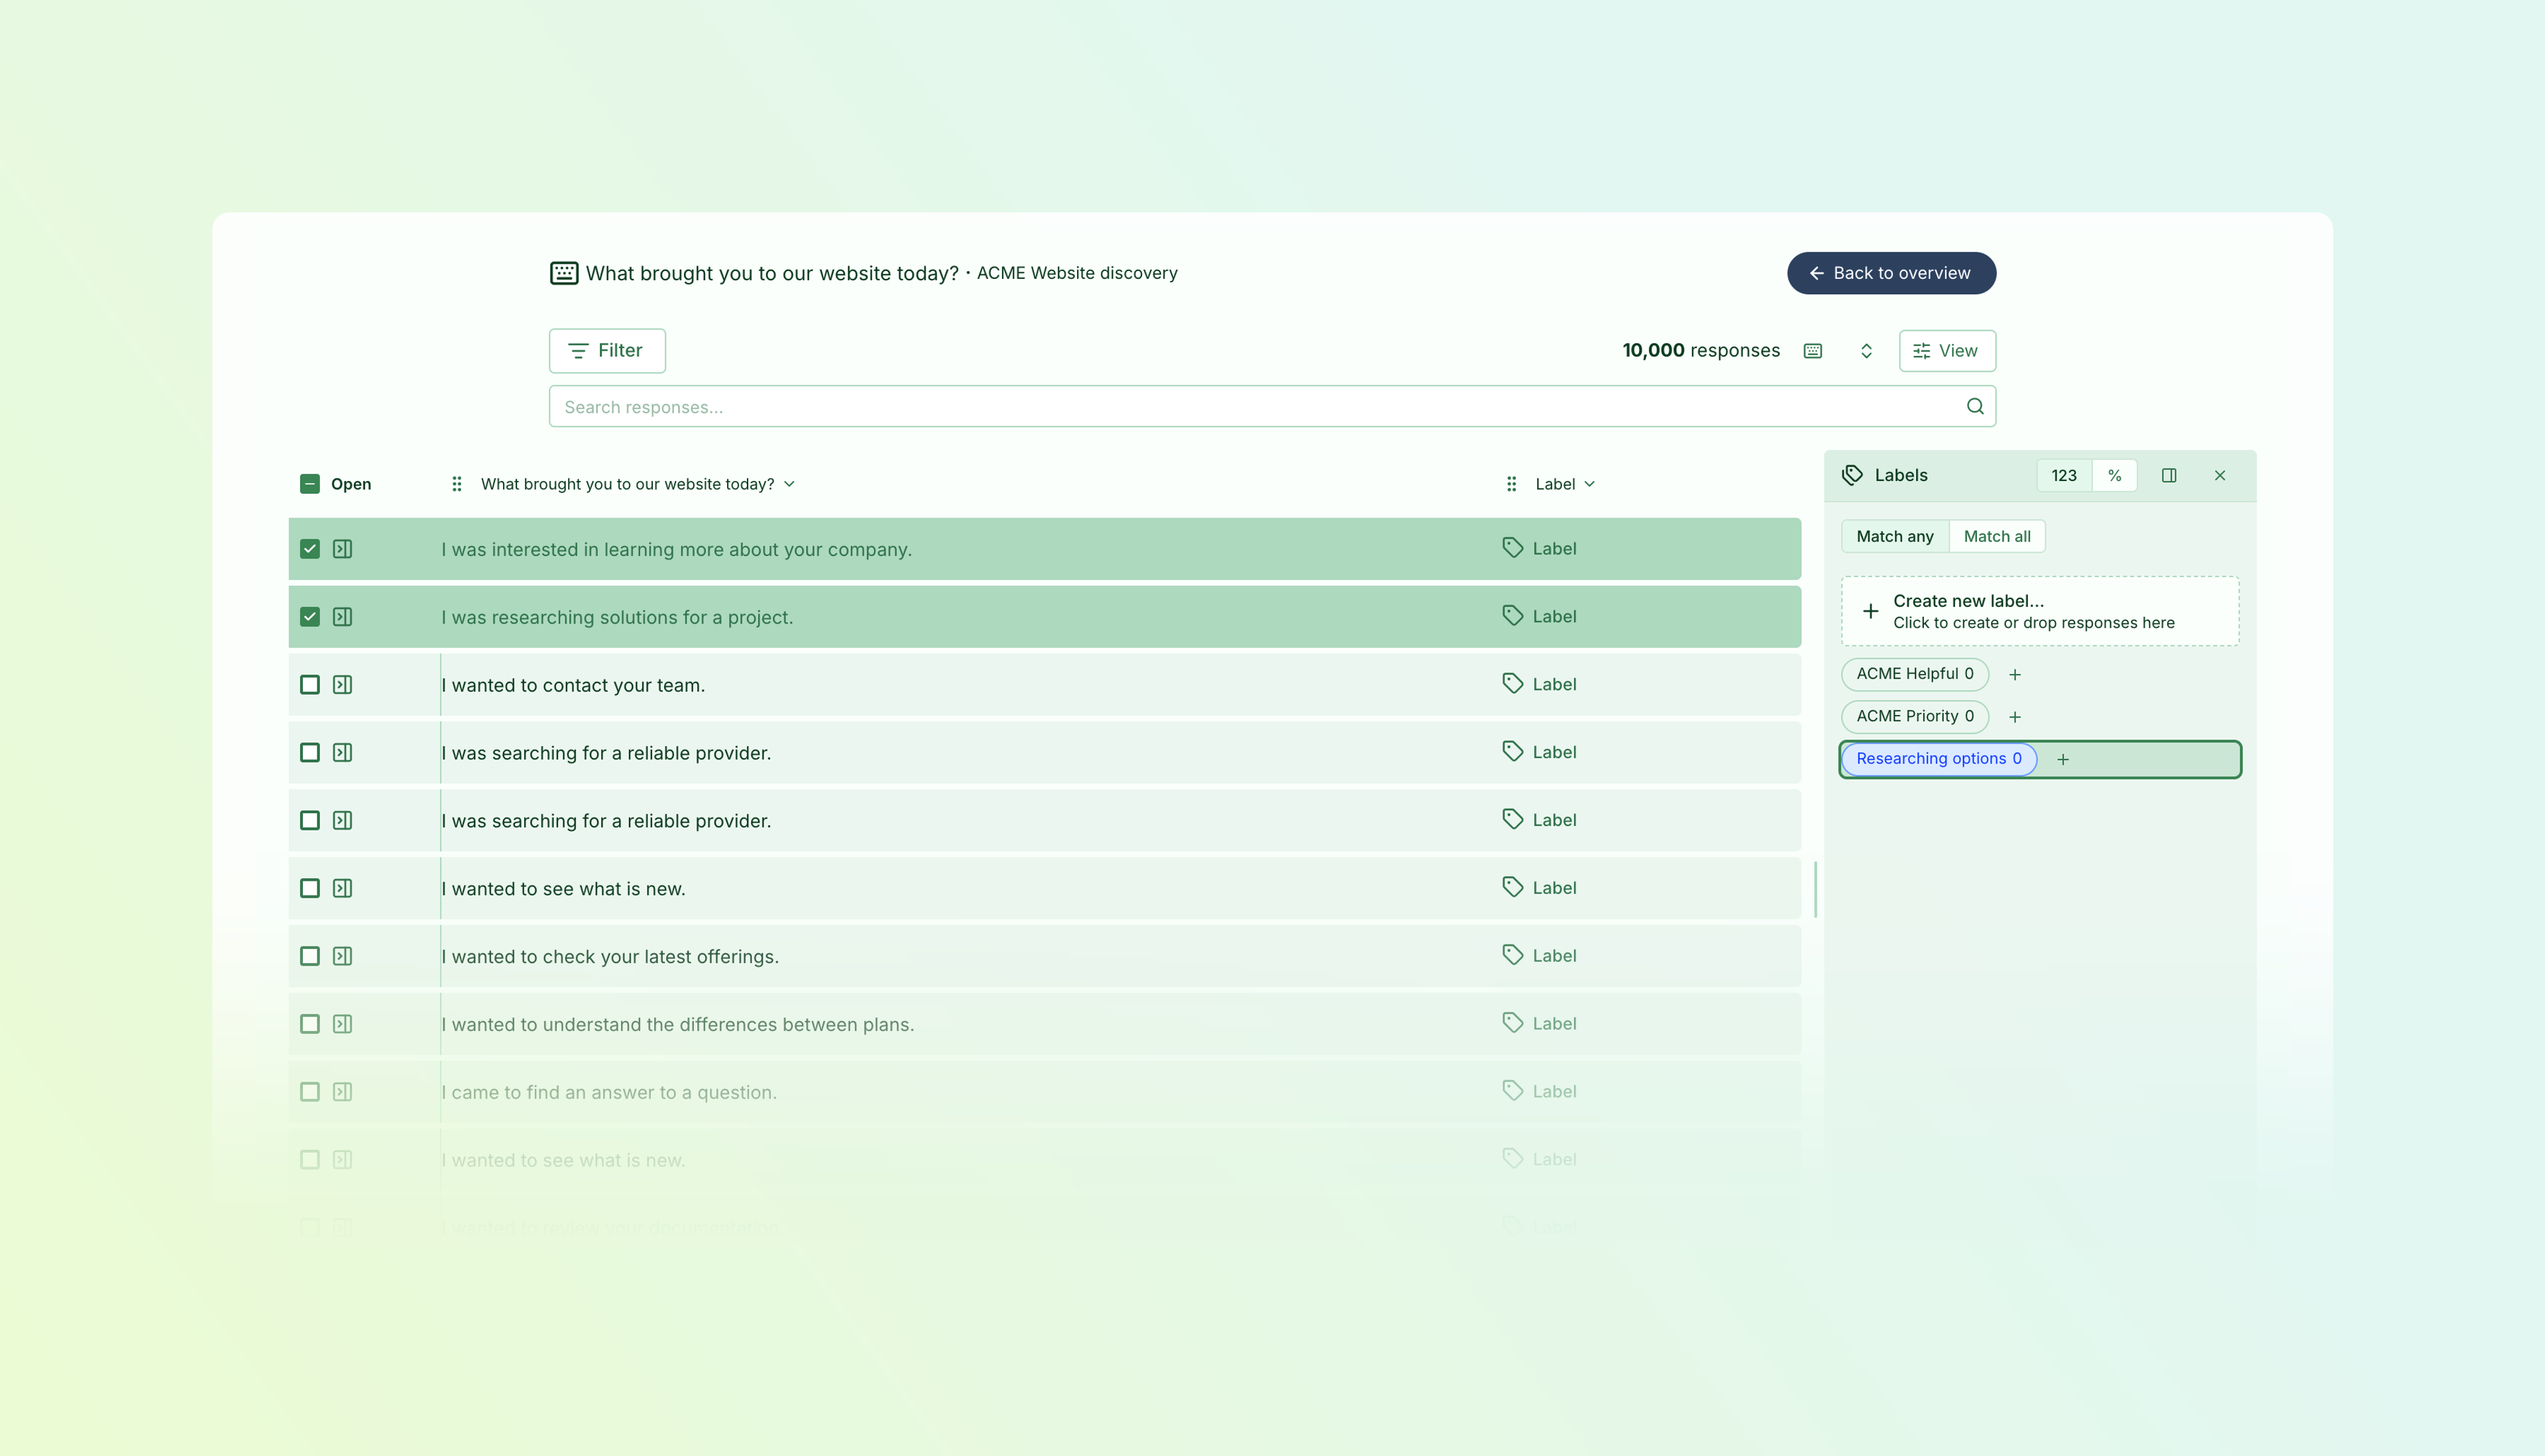
Task: Close the Labels panel
Action: coord(2220,476)
